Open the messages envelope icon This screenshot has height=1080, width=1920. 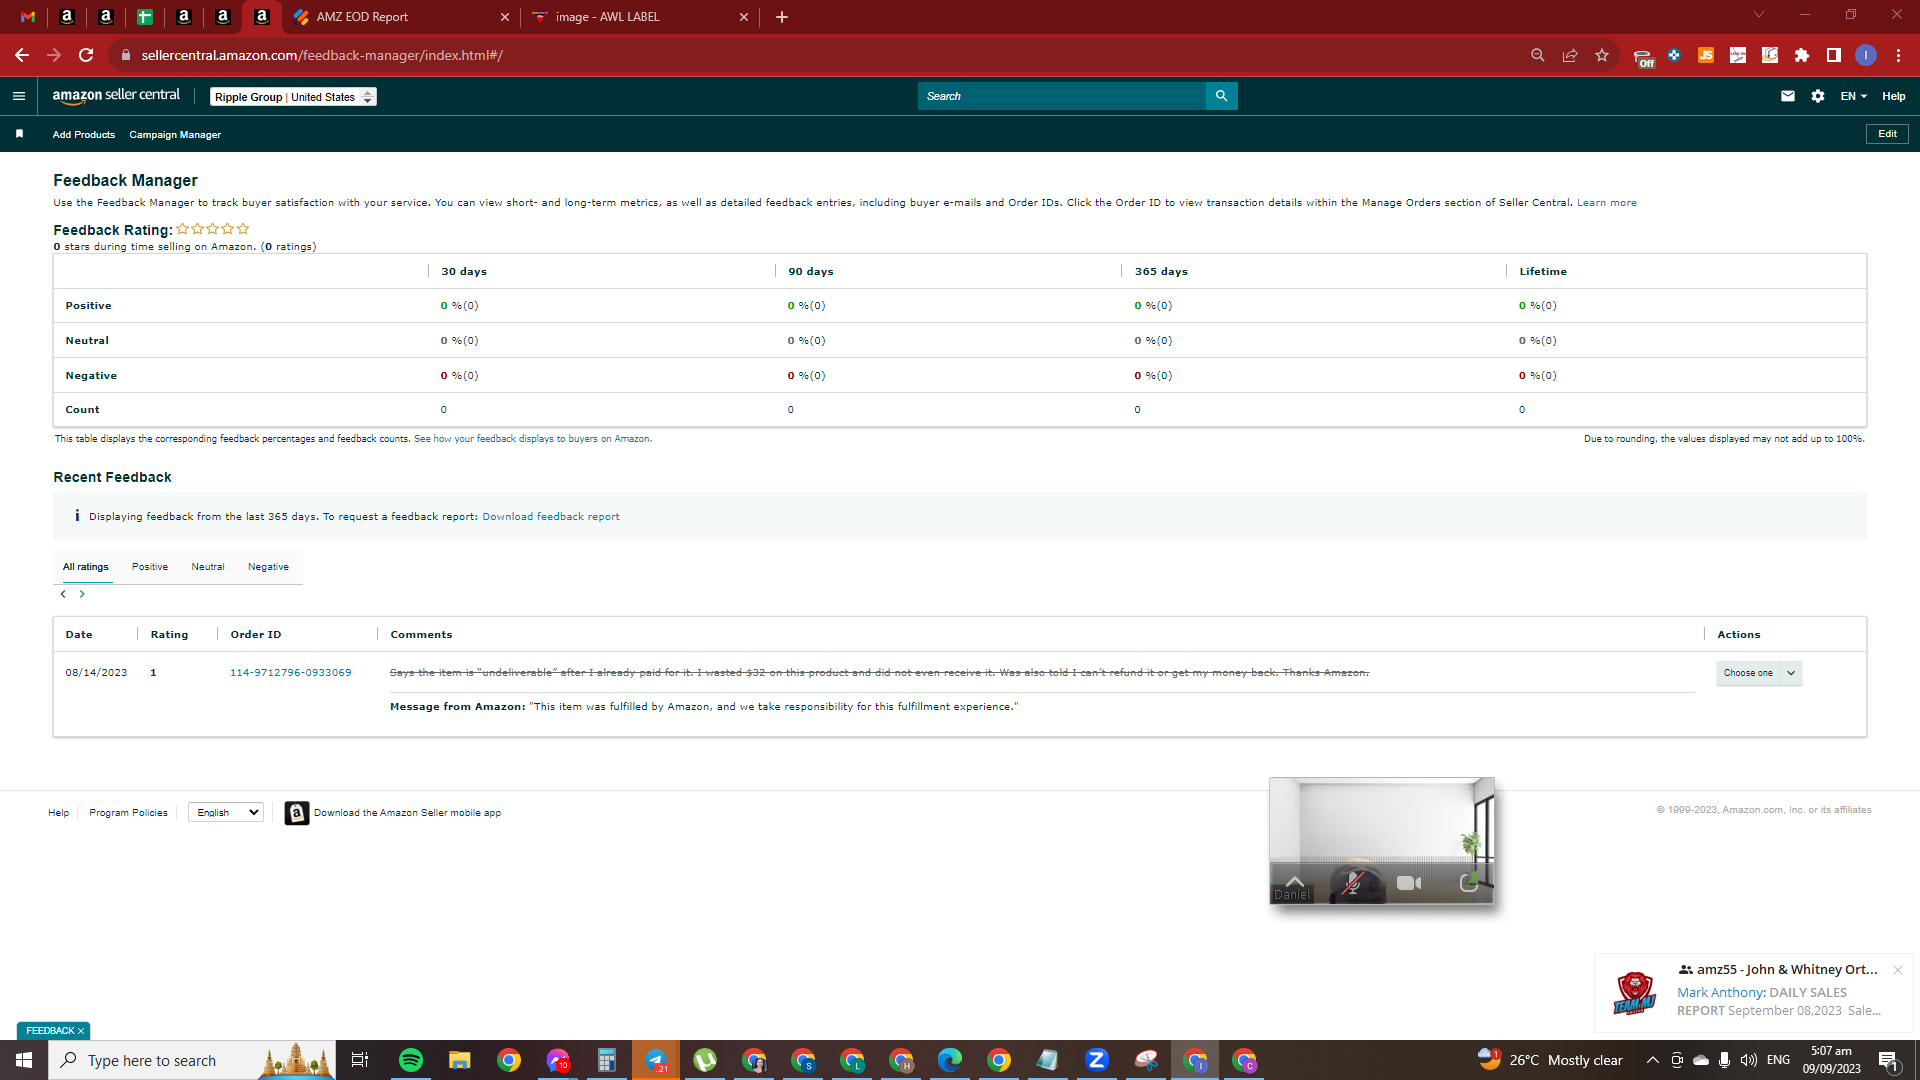click(1788, 96)
